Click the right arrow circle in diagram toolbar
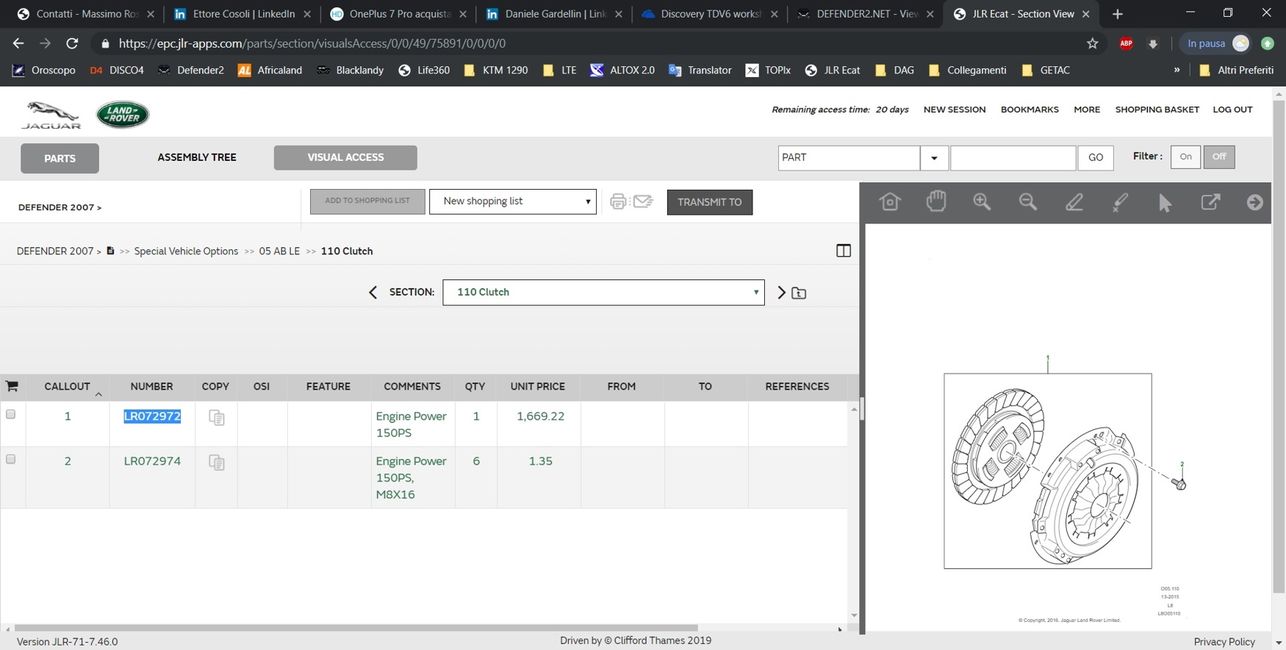1286x650 pixels. tap(1255, 202)
